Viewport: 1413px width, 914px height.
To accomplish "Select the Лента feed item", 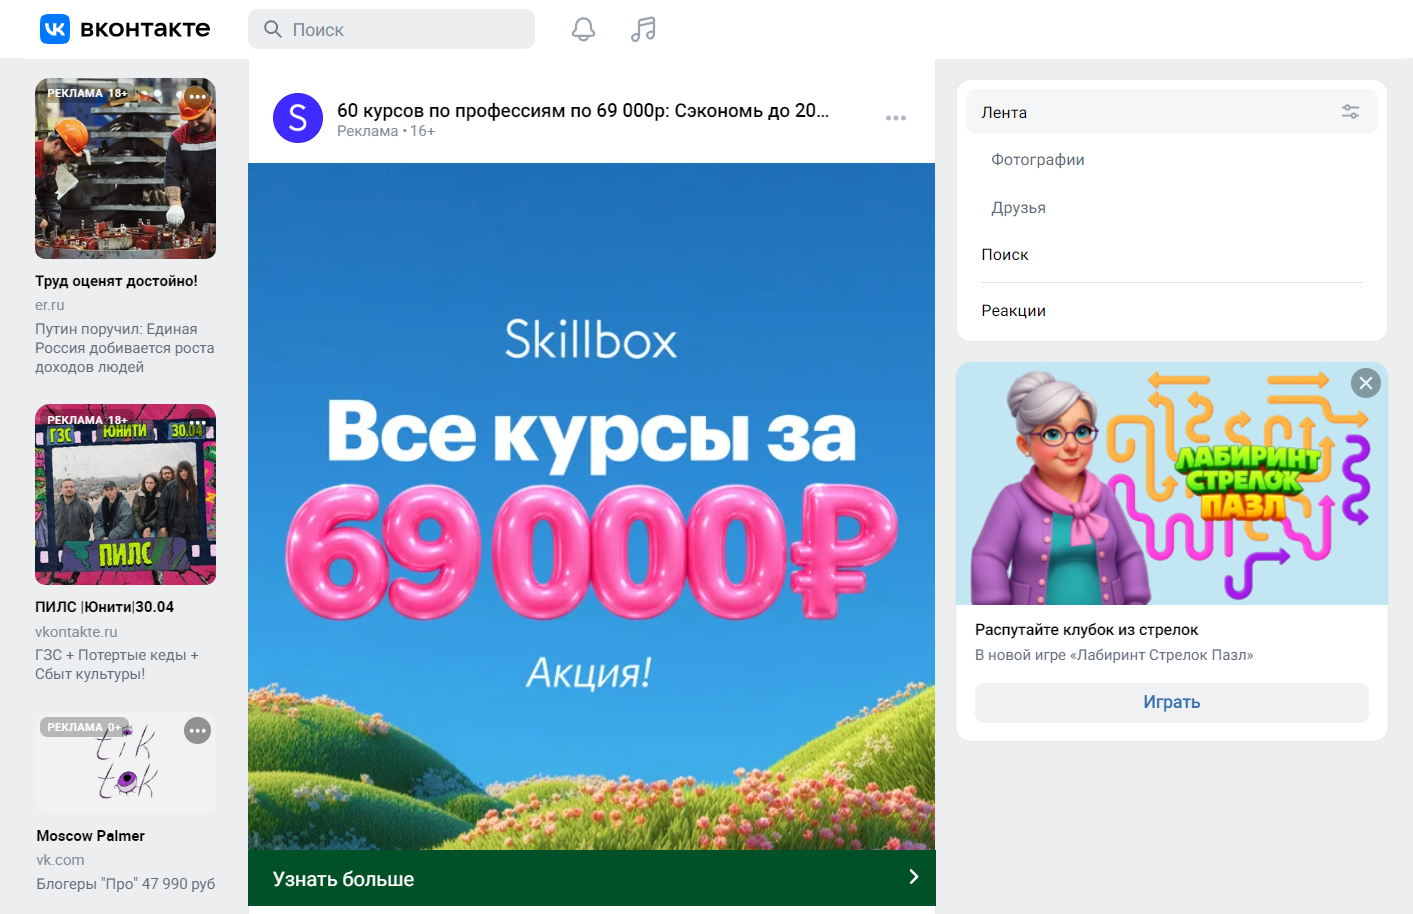I will click(1172, 112).
